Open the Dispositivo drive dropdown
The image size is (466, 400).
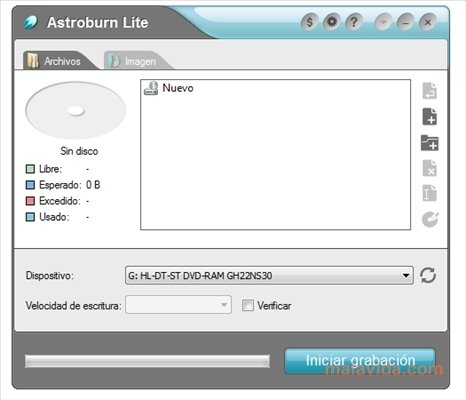(x=269, y=275)
